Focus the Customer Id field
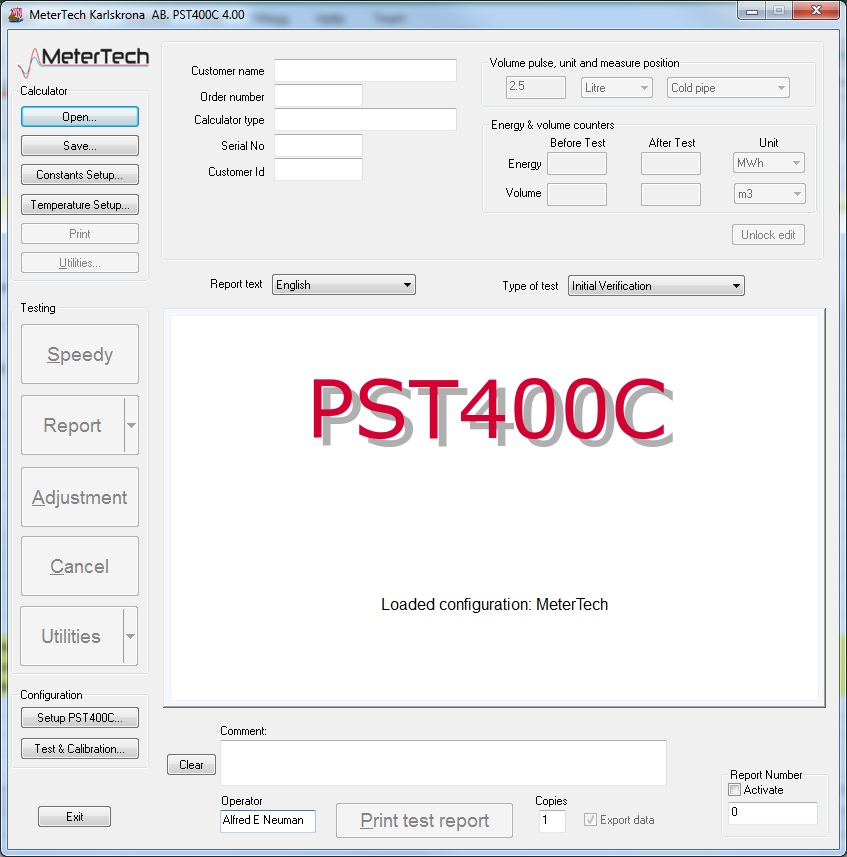Screen dimensions: 847x857 (x=319, y=169)
